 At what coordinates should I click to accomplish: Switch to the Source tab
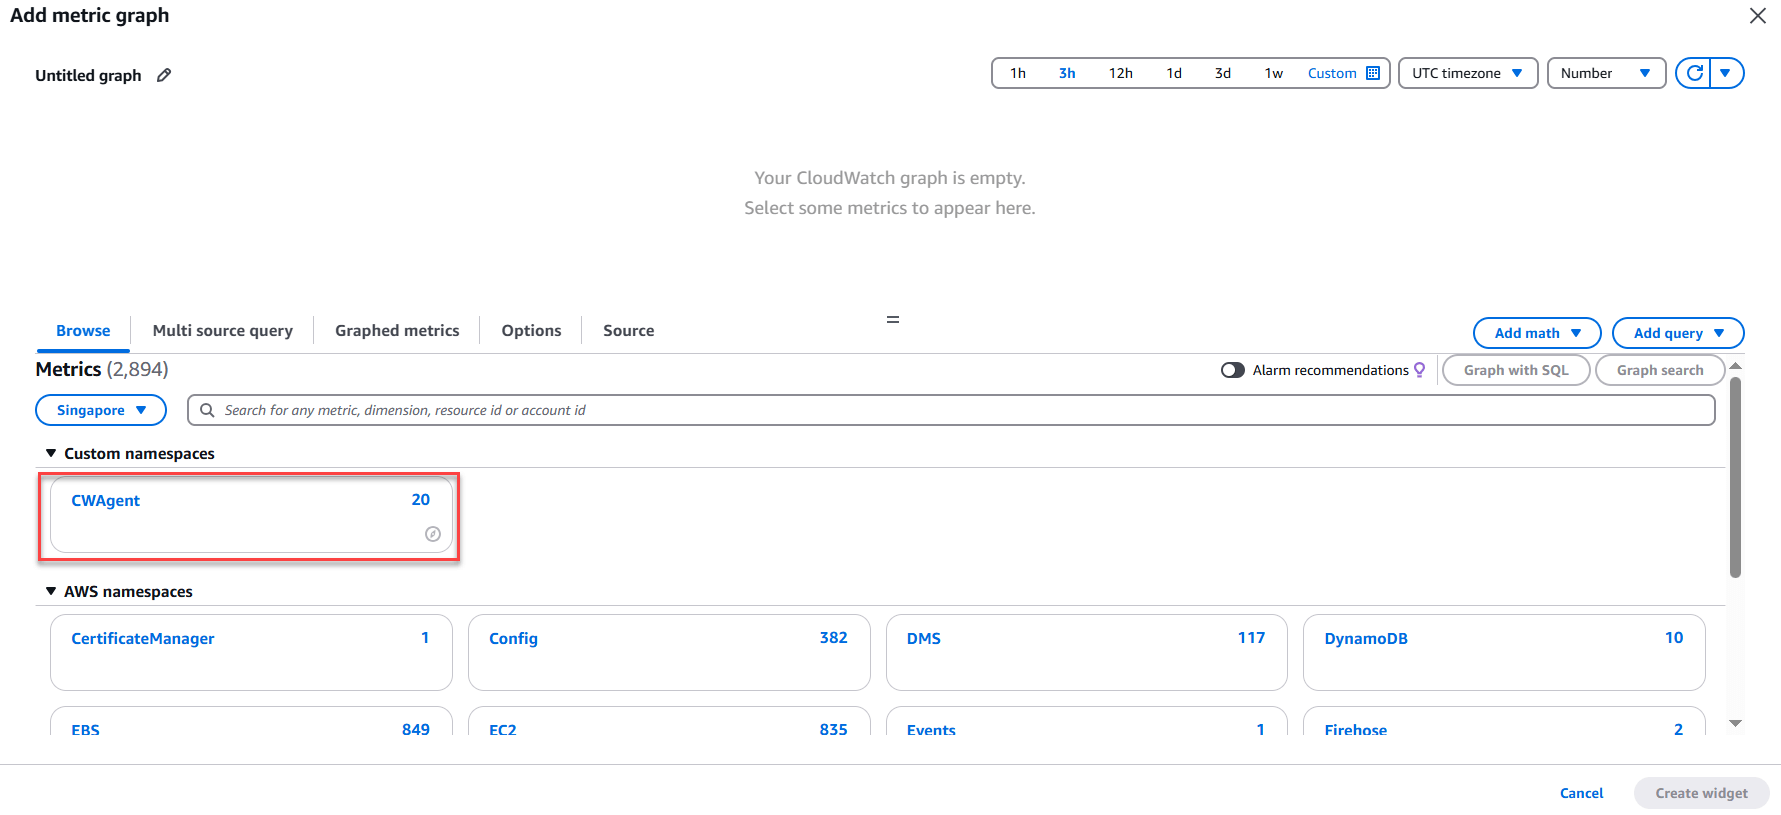629,331
